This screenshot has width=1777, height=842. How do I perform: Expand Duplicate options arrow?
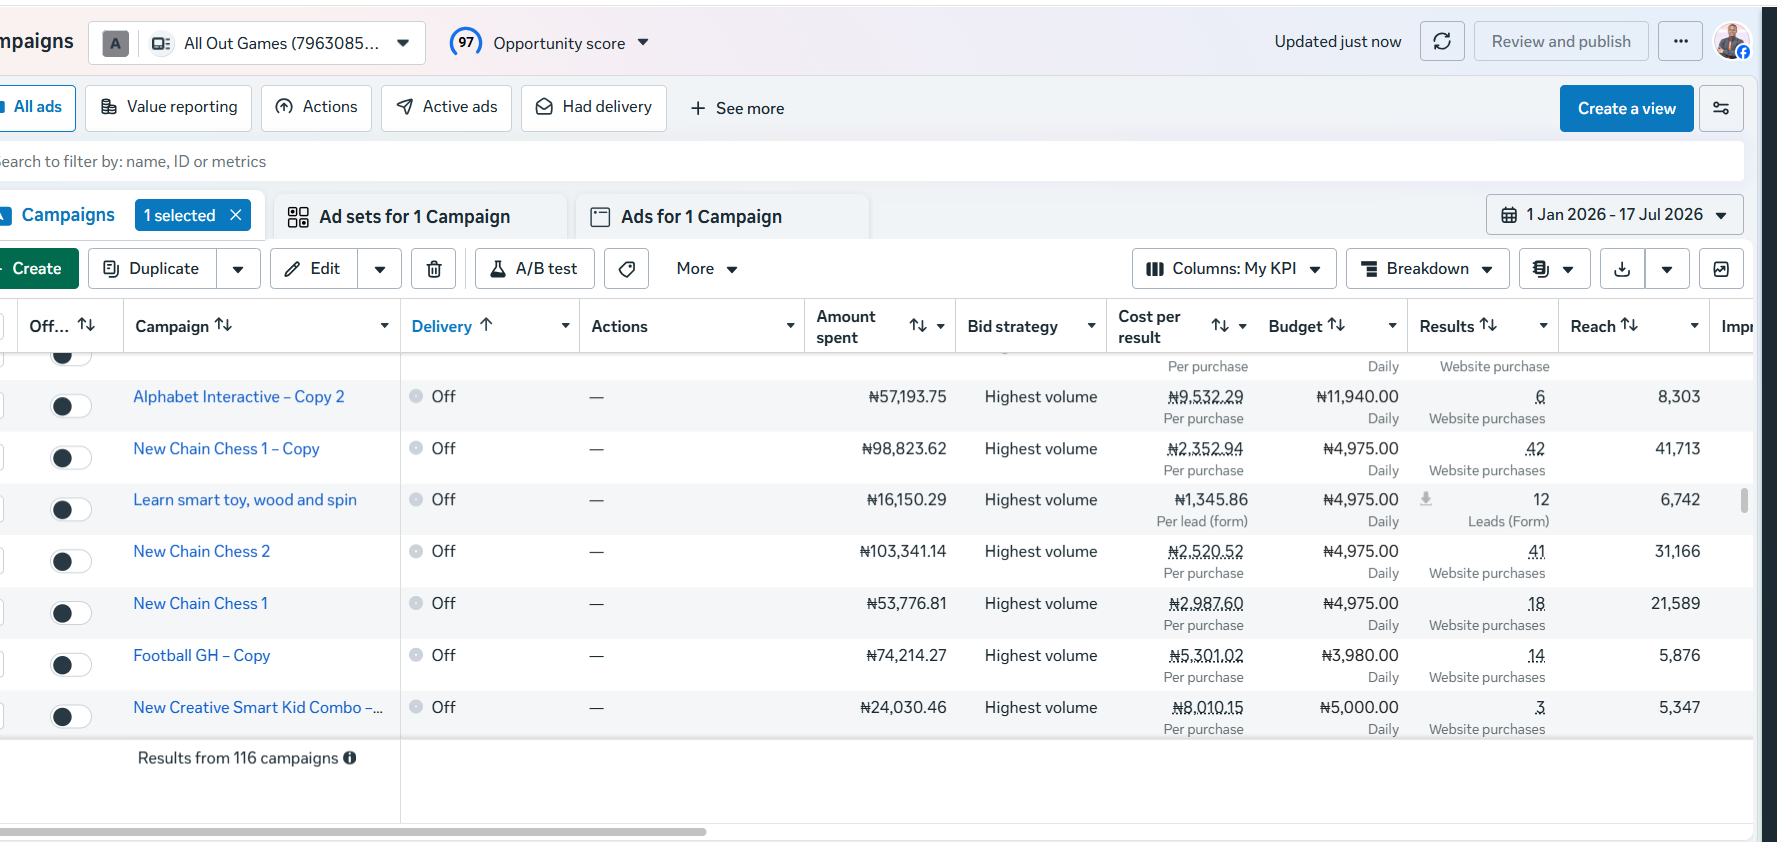tap(238, 269)
